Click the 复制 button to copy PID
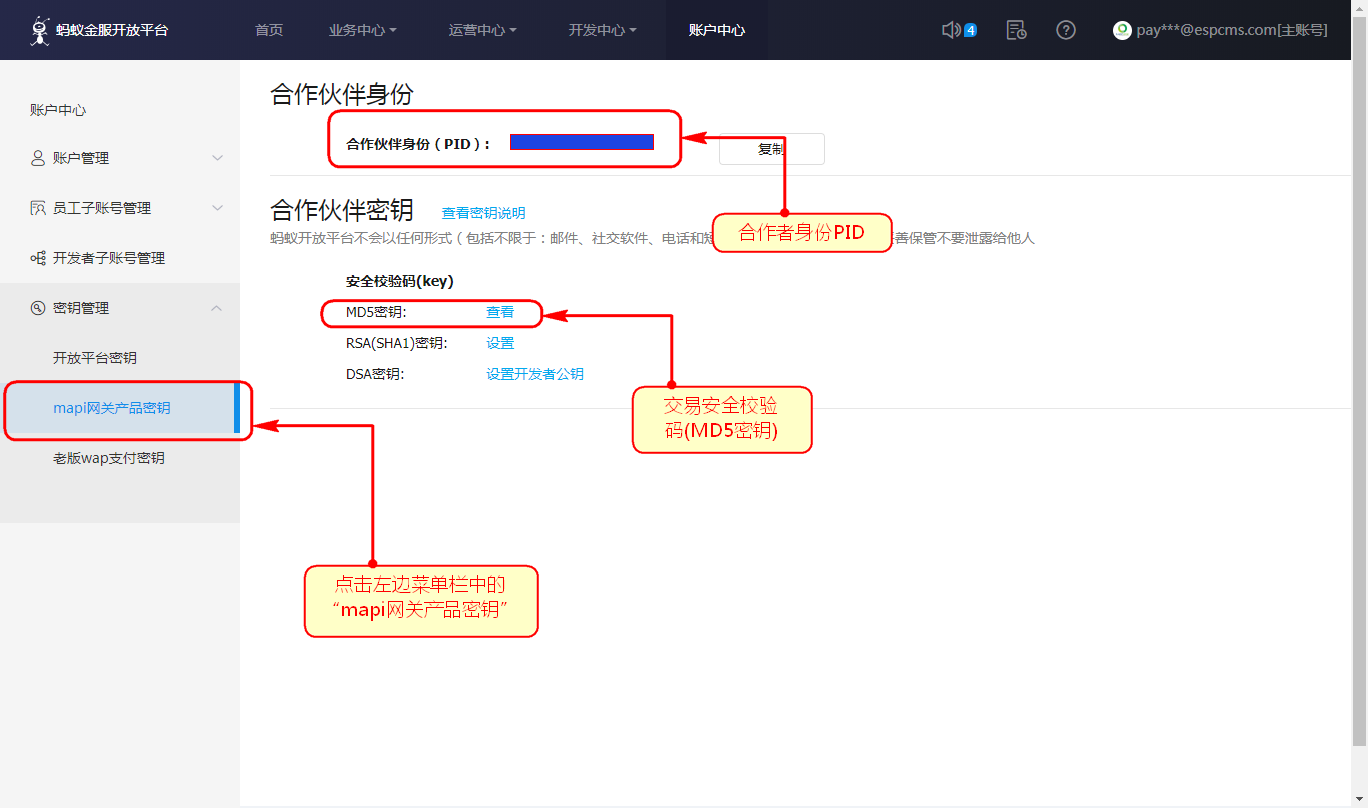 [x=772, y=149]
